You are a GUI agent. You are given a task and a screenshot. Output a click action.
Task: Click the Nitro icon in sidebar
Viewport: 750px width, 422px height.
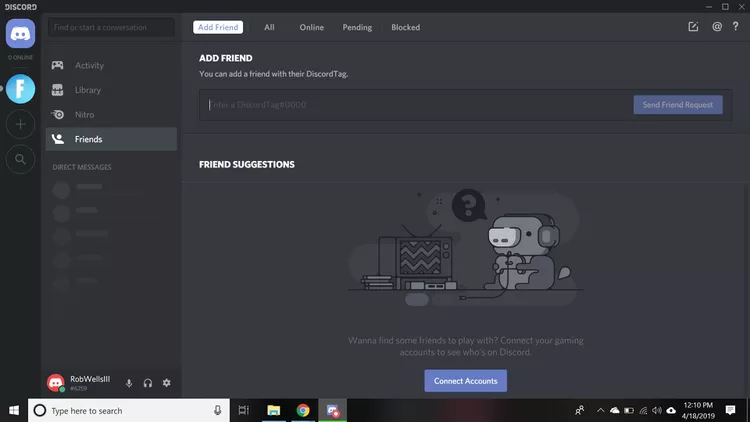[x=57, y=114]
